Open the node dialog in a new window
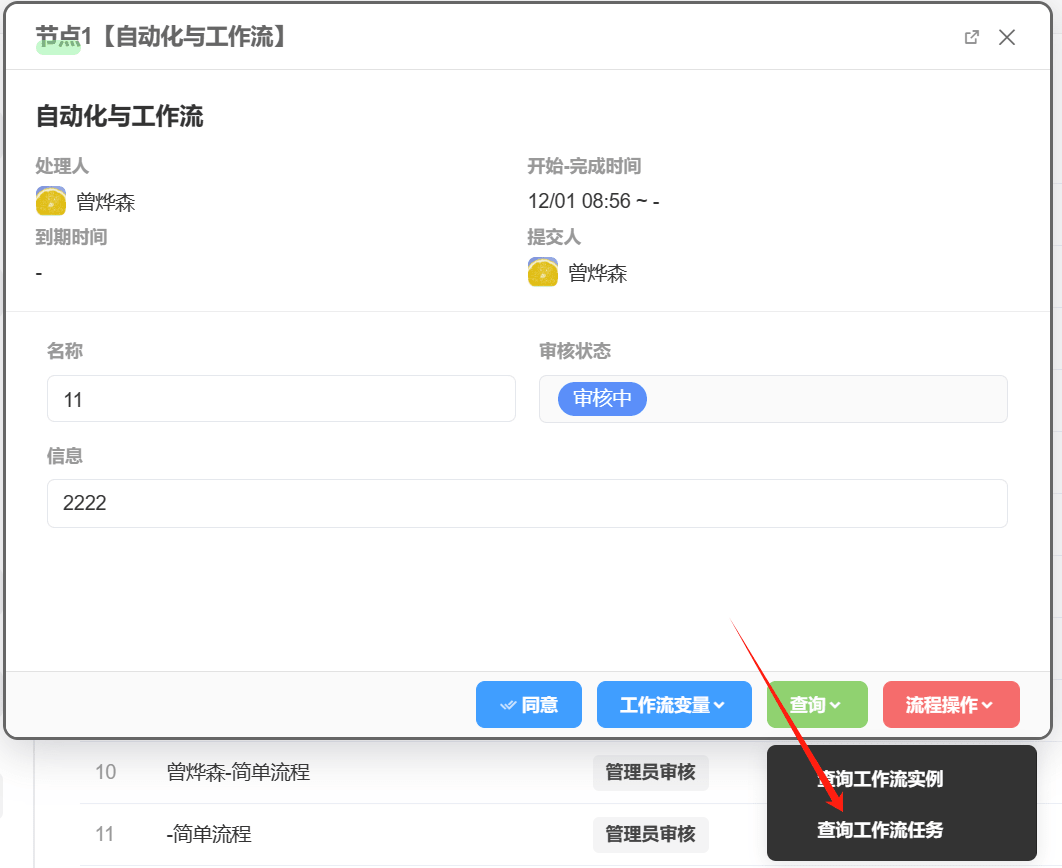The width and height of the screenshot is (1062, 868). pyautogui.click(x=971, y=37)
